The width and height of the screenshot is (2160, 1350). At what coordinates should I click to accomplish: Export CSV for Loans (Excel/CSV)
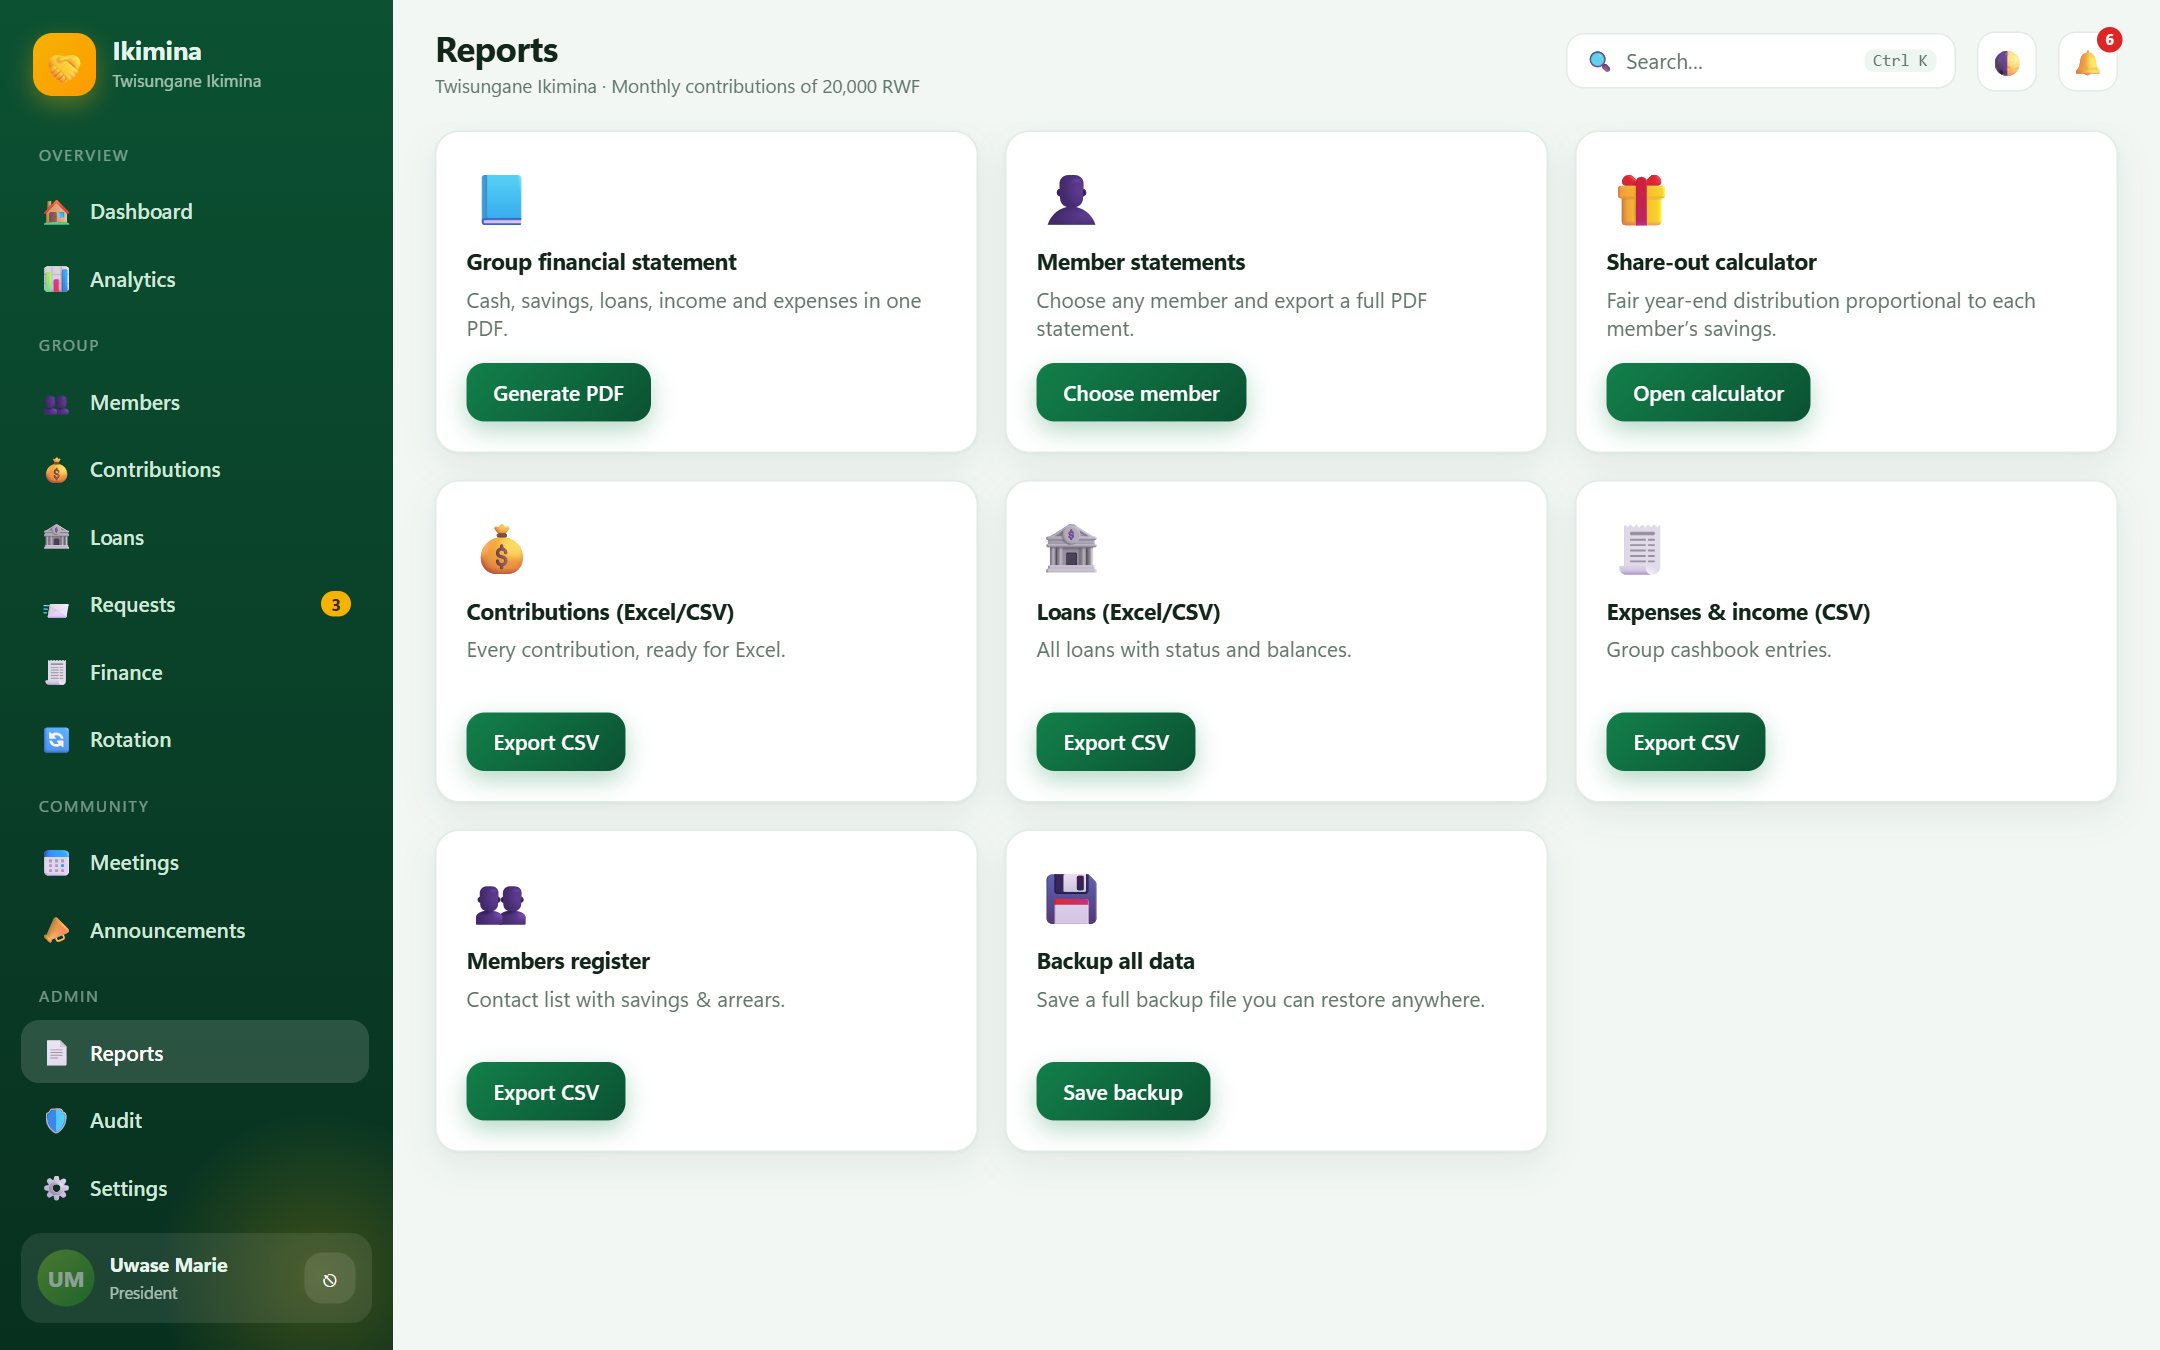point(1116,742)
